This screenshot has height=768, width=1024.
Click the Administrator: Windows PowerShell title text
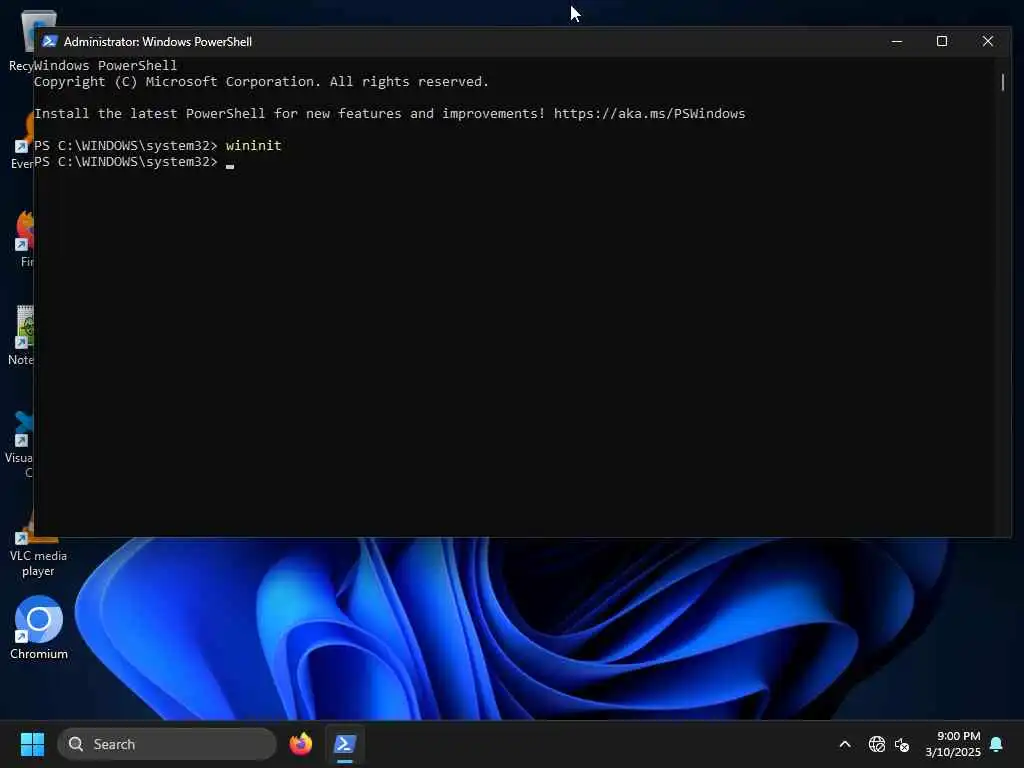pyautogui.click(x=158, y=42)
